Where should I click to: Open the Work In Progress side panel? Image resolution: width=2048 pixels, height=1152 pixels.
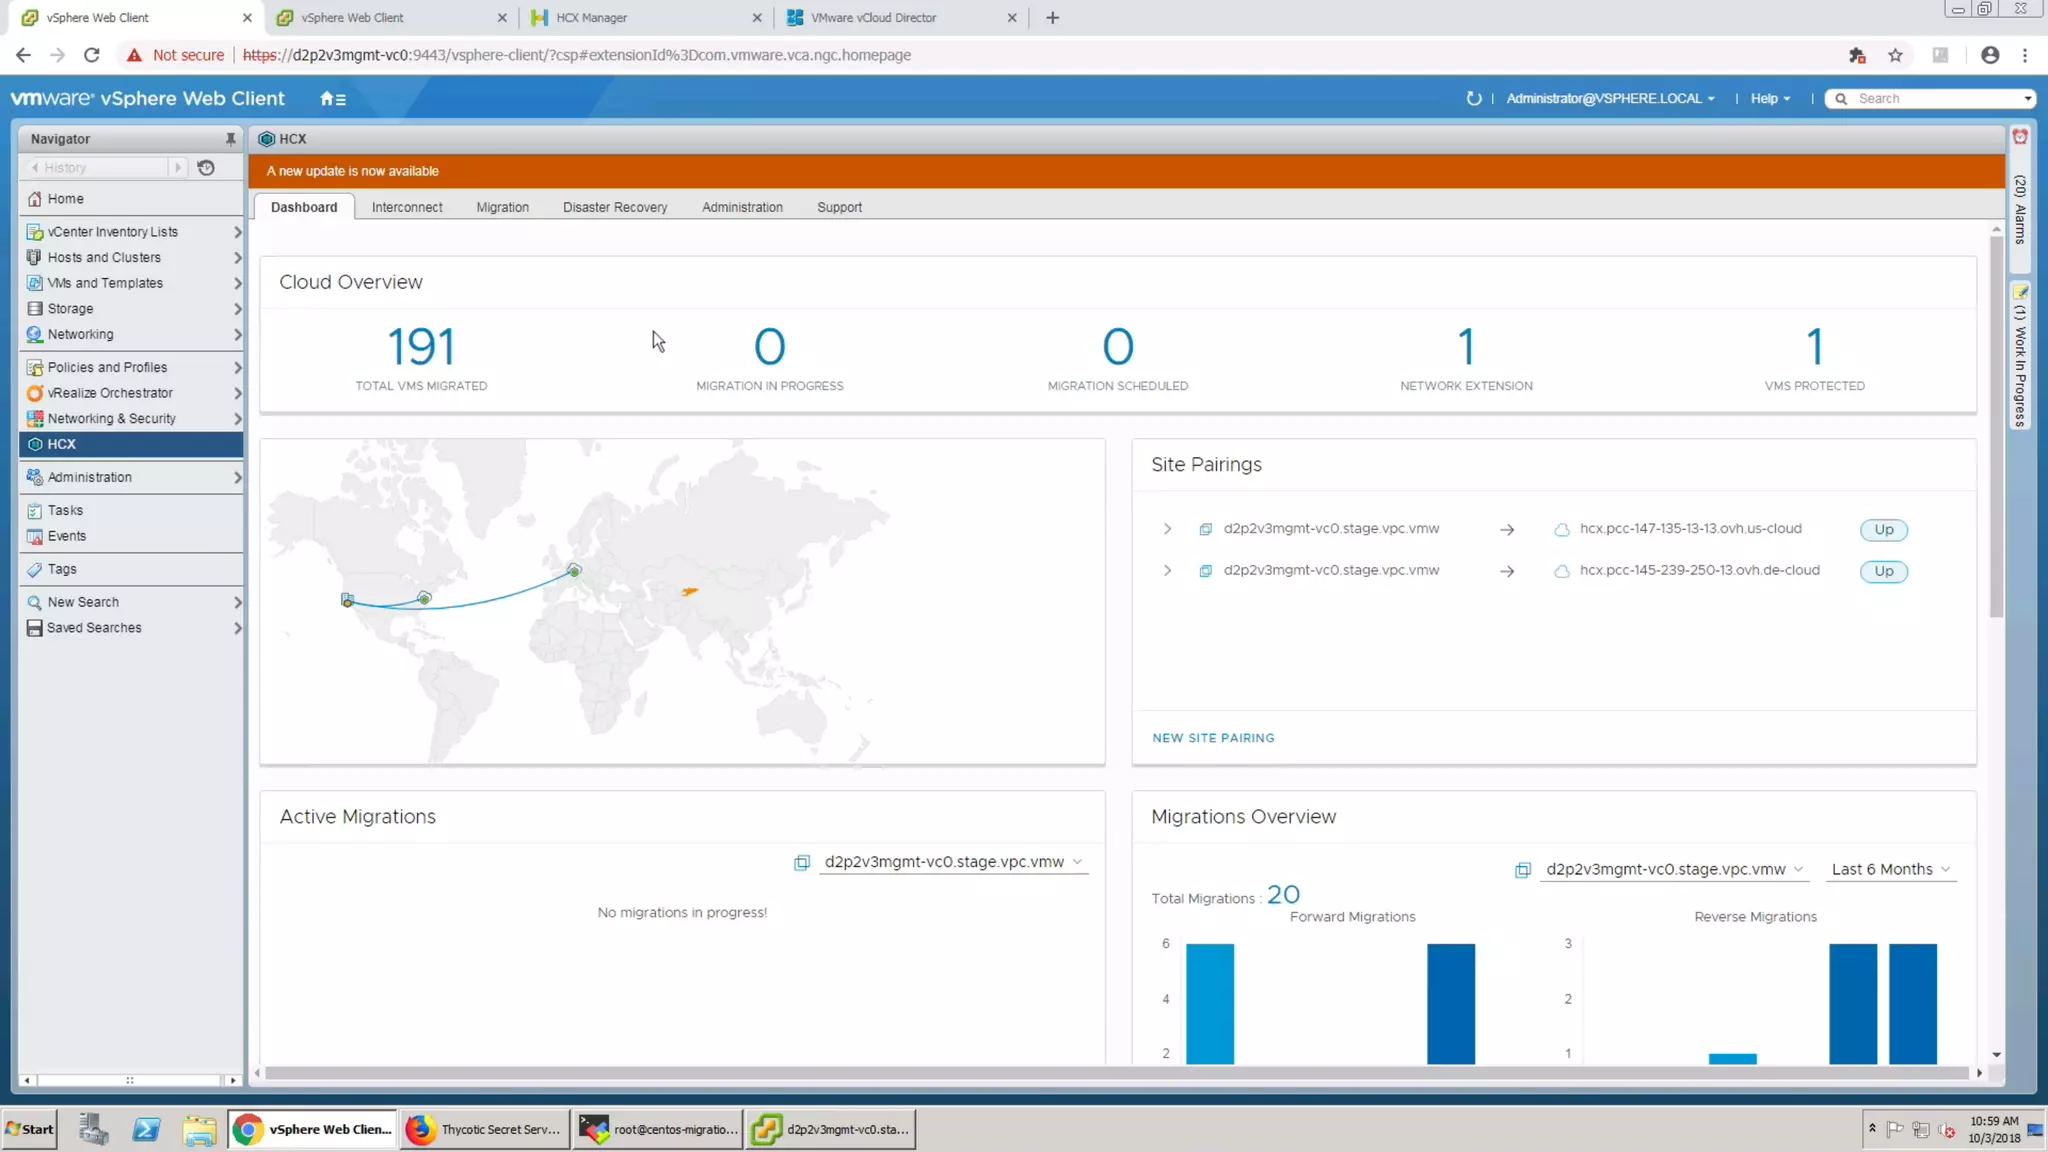point(2020,356)
